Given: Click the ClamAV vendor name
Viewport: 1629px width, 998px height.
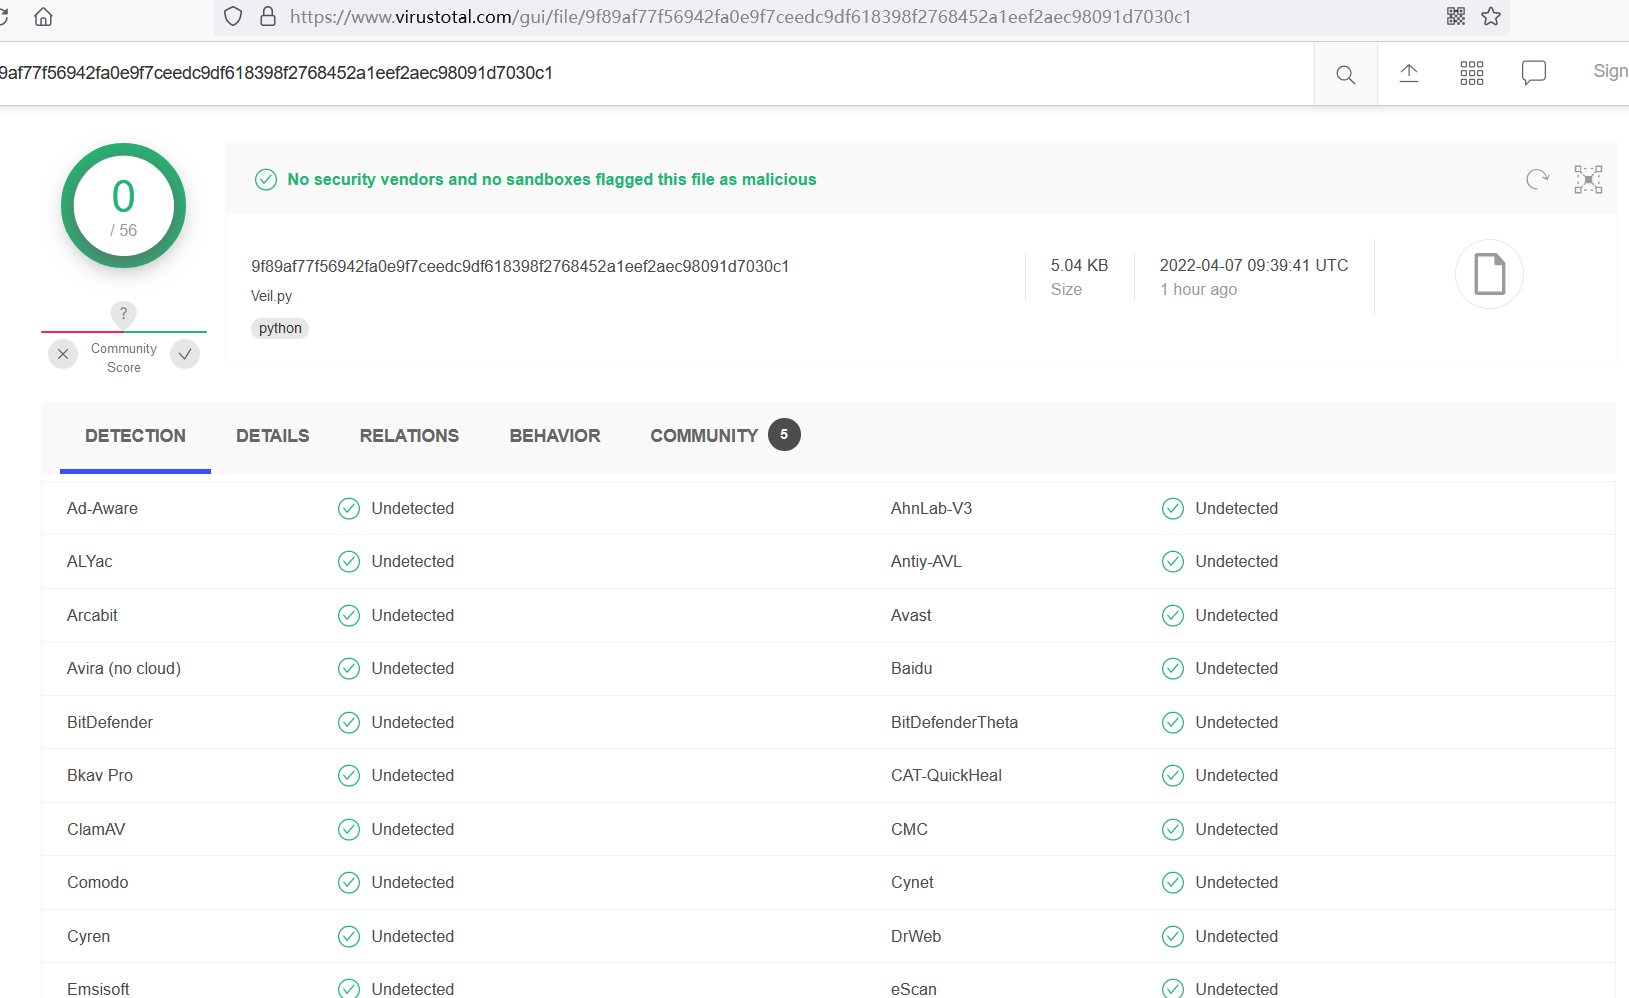Looking at the screenshot, I should point(96,829).
